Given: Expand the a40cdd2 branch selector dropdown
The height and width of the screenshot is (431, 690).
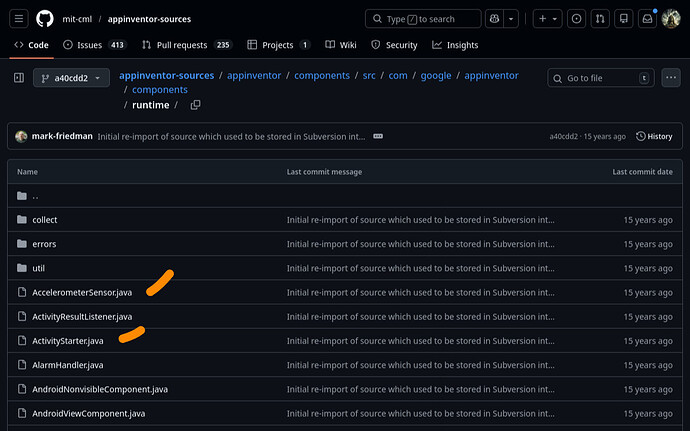Looking at the screenshot, I should [x=71, y=78].
